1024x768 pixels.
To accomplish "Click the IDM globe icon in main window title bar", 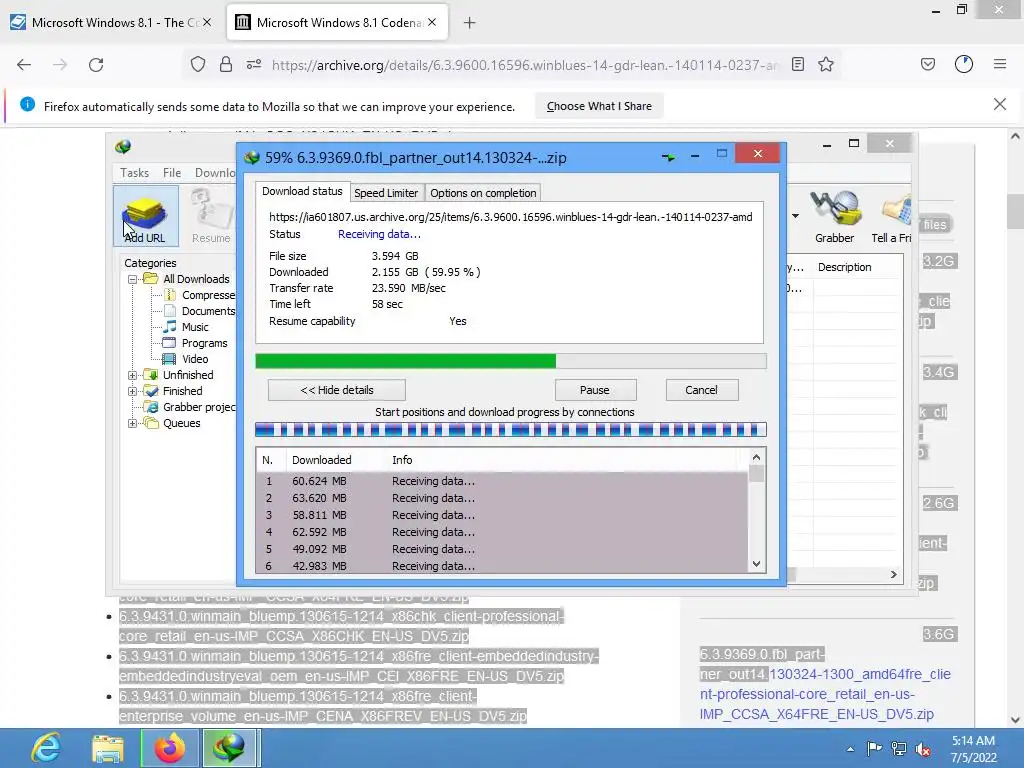I will pyautogui.click(x=123, y=147).
